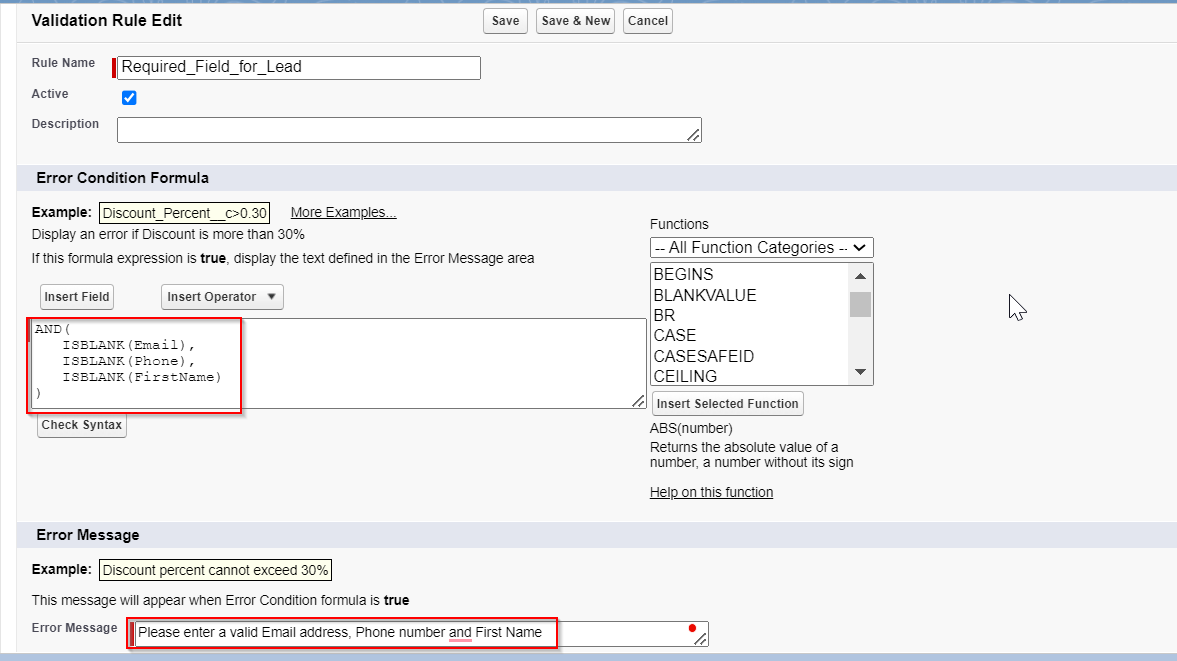Click Check Syntax
Viewport: 1177px width, 661px height.
click(81, 425)
